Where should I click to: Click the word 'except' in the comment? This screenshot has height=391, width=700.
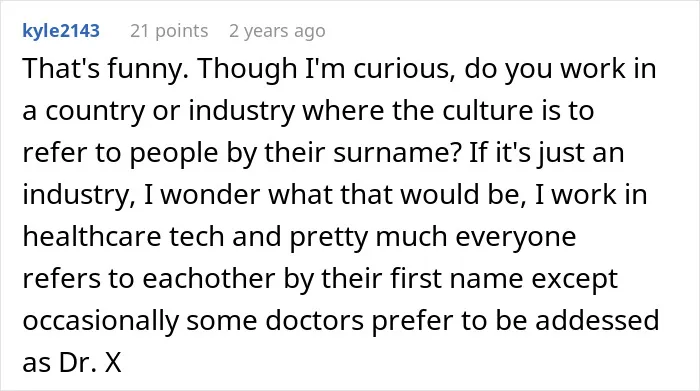coord(575,281)
